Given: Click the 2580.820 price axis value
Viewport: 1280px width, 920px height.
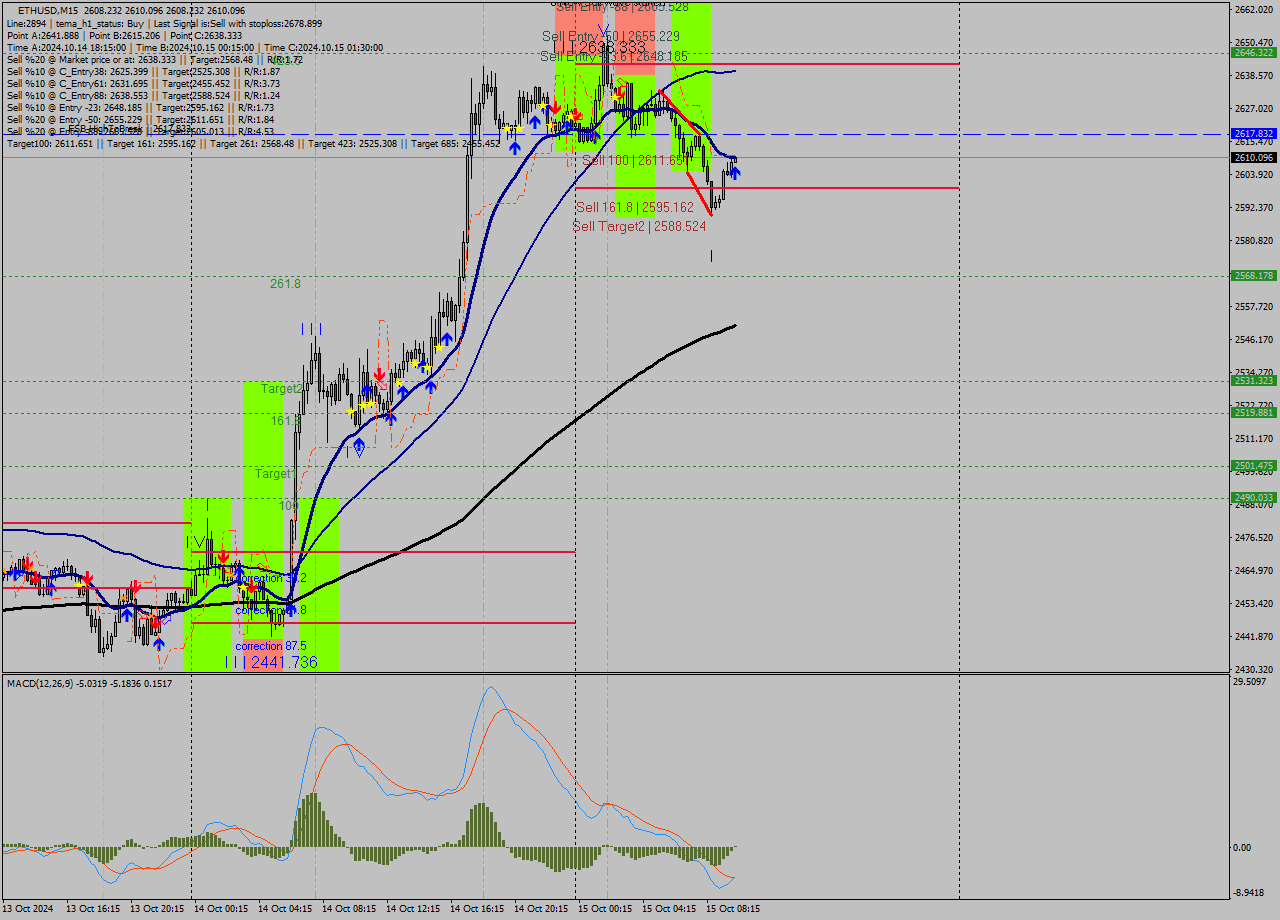Looking at the screenshot, I should (x=1254, y=241).
